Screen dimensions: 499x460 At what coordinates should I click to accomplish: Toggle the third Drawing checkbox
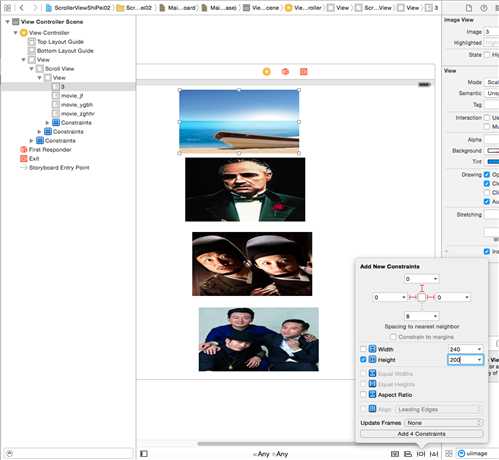[487, 192]
